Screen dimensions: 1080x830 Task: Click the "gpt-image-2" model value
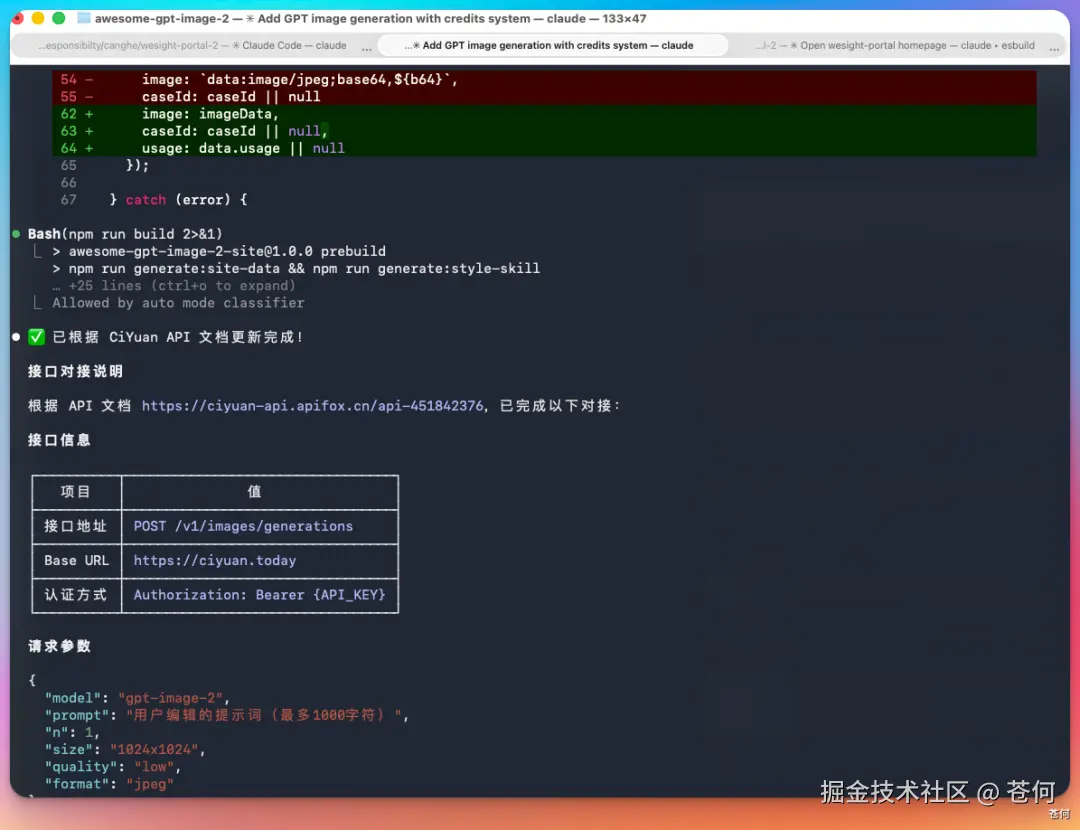(170, 698)
